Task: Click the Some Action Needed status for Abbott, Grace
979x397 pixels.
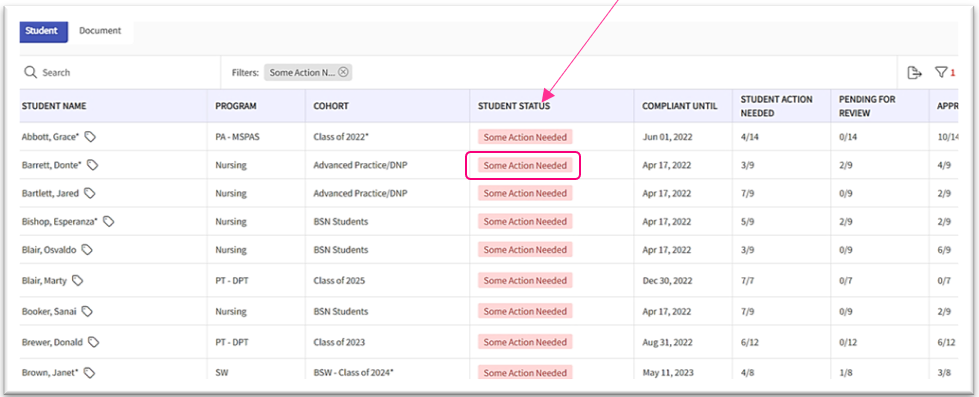Action: tap(525, 137)
